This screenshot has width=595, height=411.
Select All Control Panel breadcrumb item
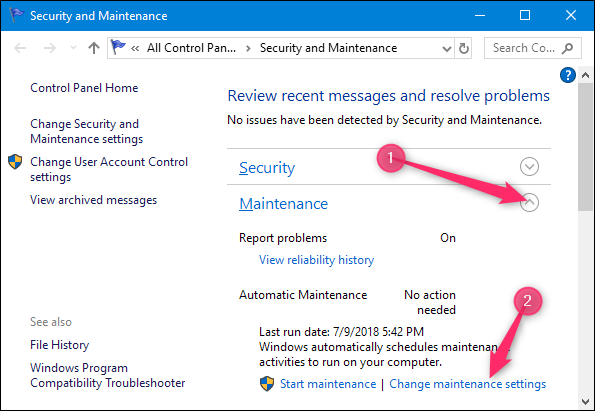pos(191,48)
